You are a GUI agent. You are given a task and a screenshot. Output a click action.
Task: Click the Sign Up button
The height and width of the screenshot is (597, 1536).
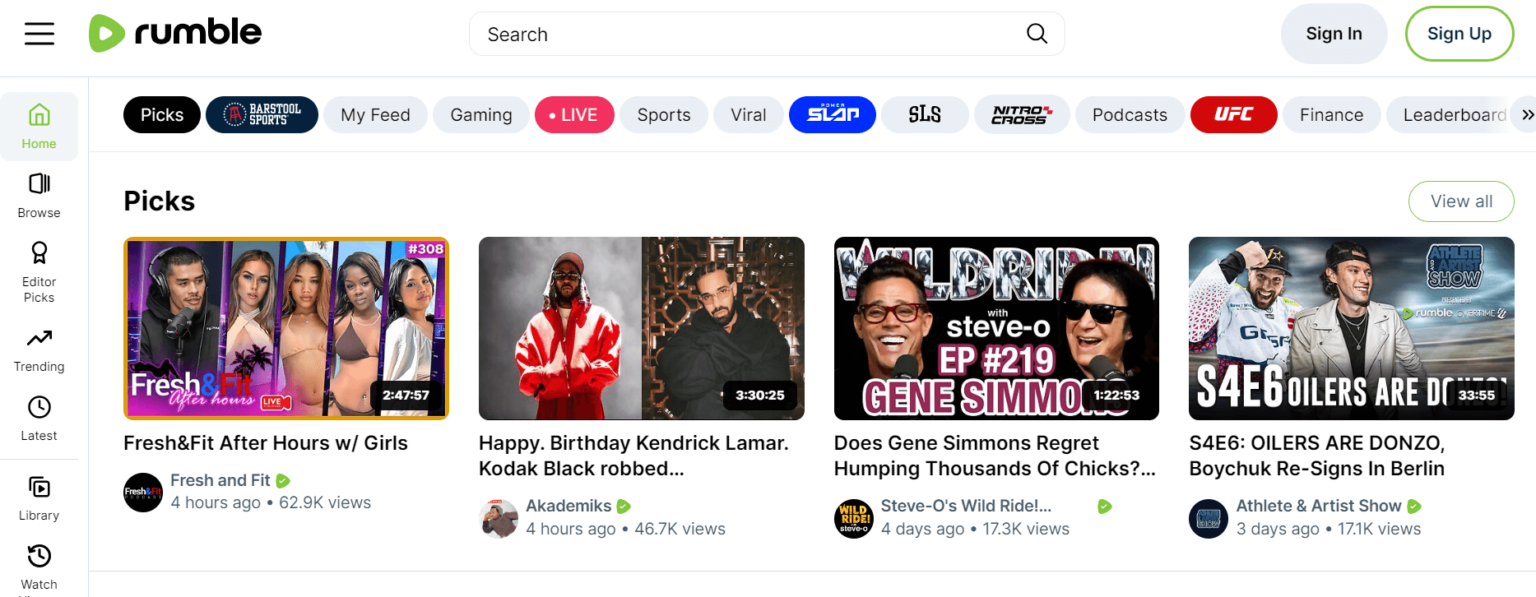(x=1459, y=33)
